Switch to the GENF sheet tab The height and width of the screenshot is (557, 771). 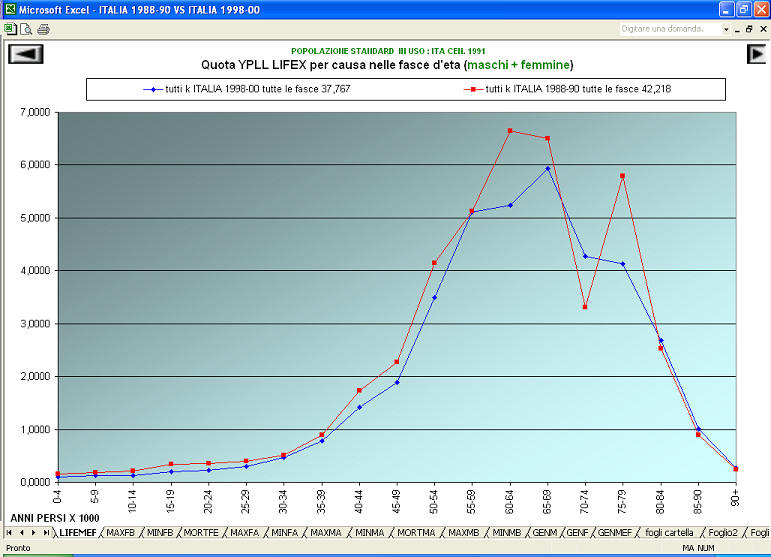[x=577, y=532]
